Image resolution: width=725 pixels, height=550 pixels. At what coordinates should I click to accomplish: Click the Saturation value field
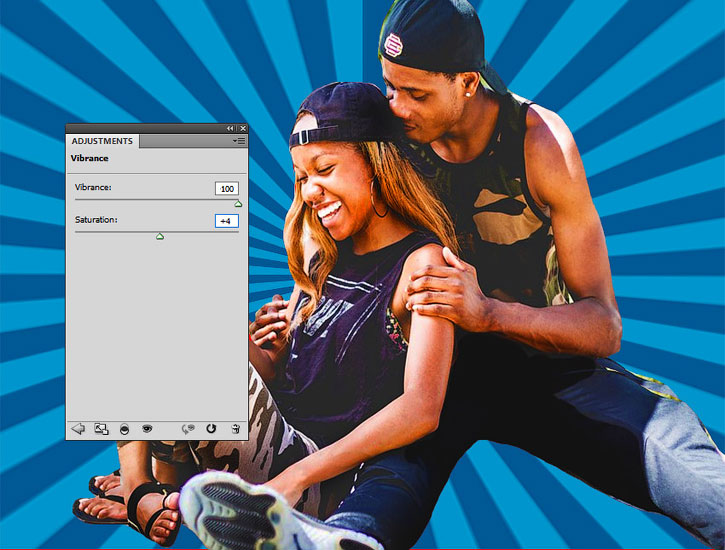point(227,221)
